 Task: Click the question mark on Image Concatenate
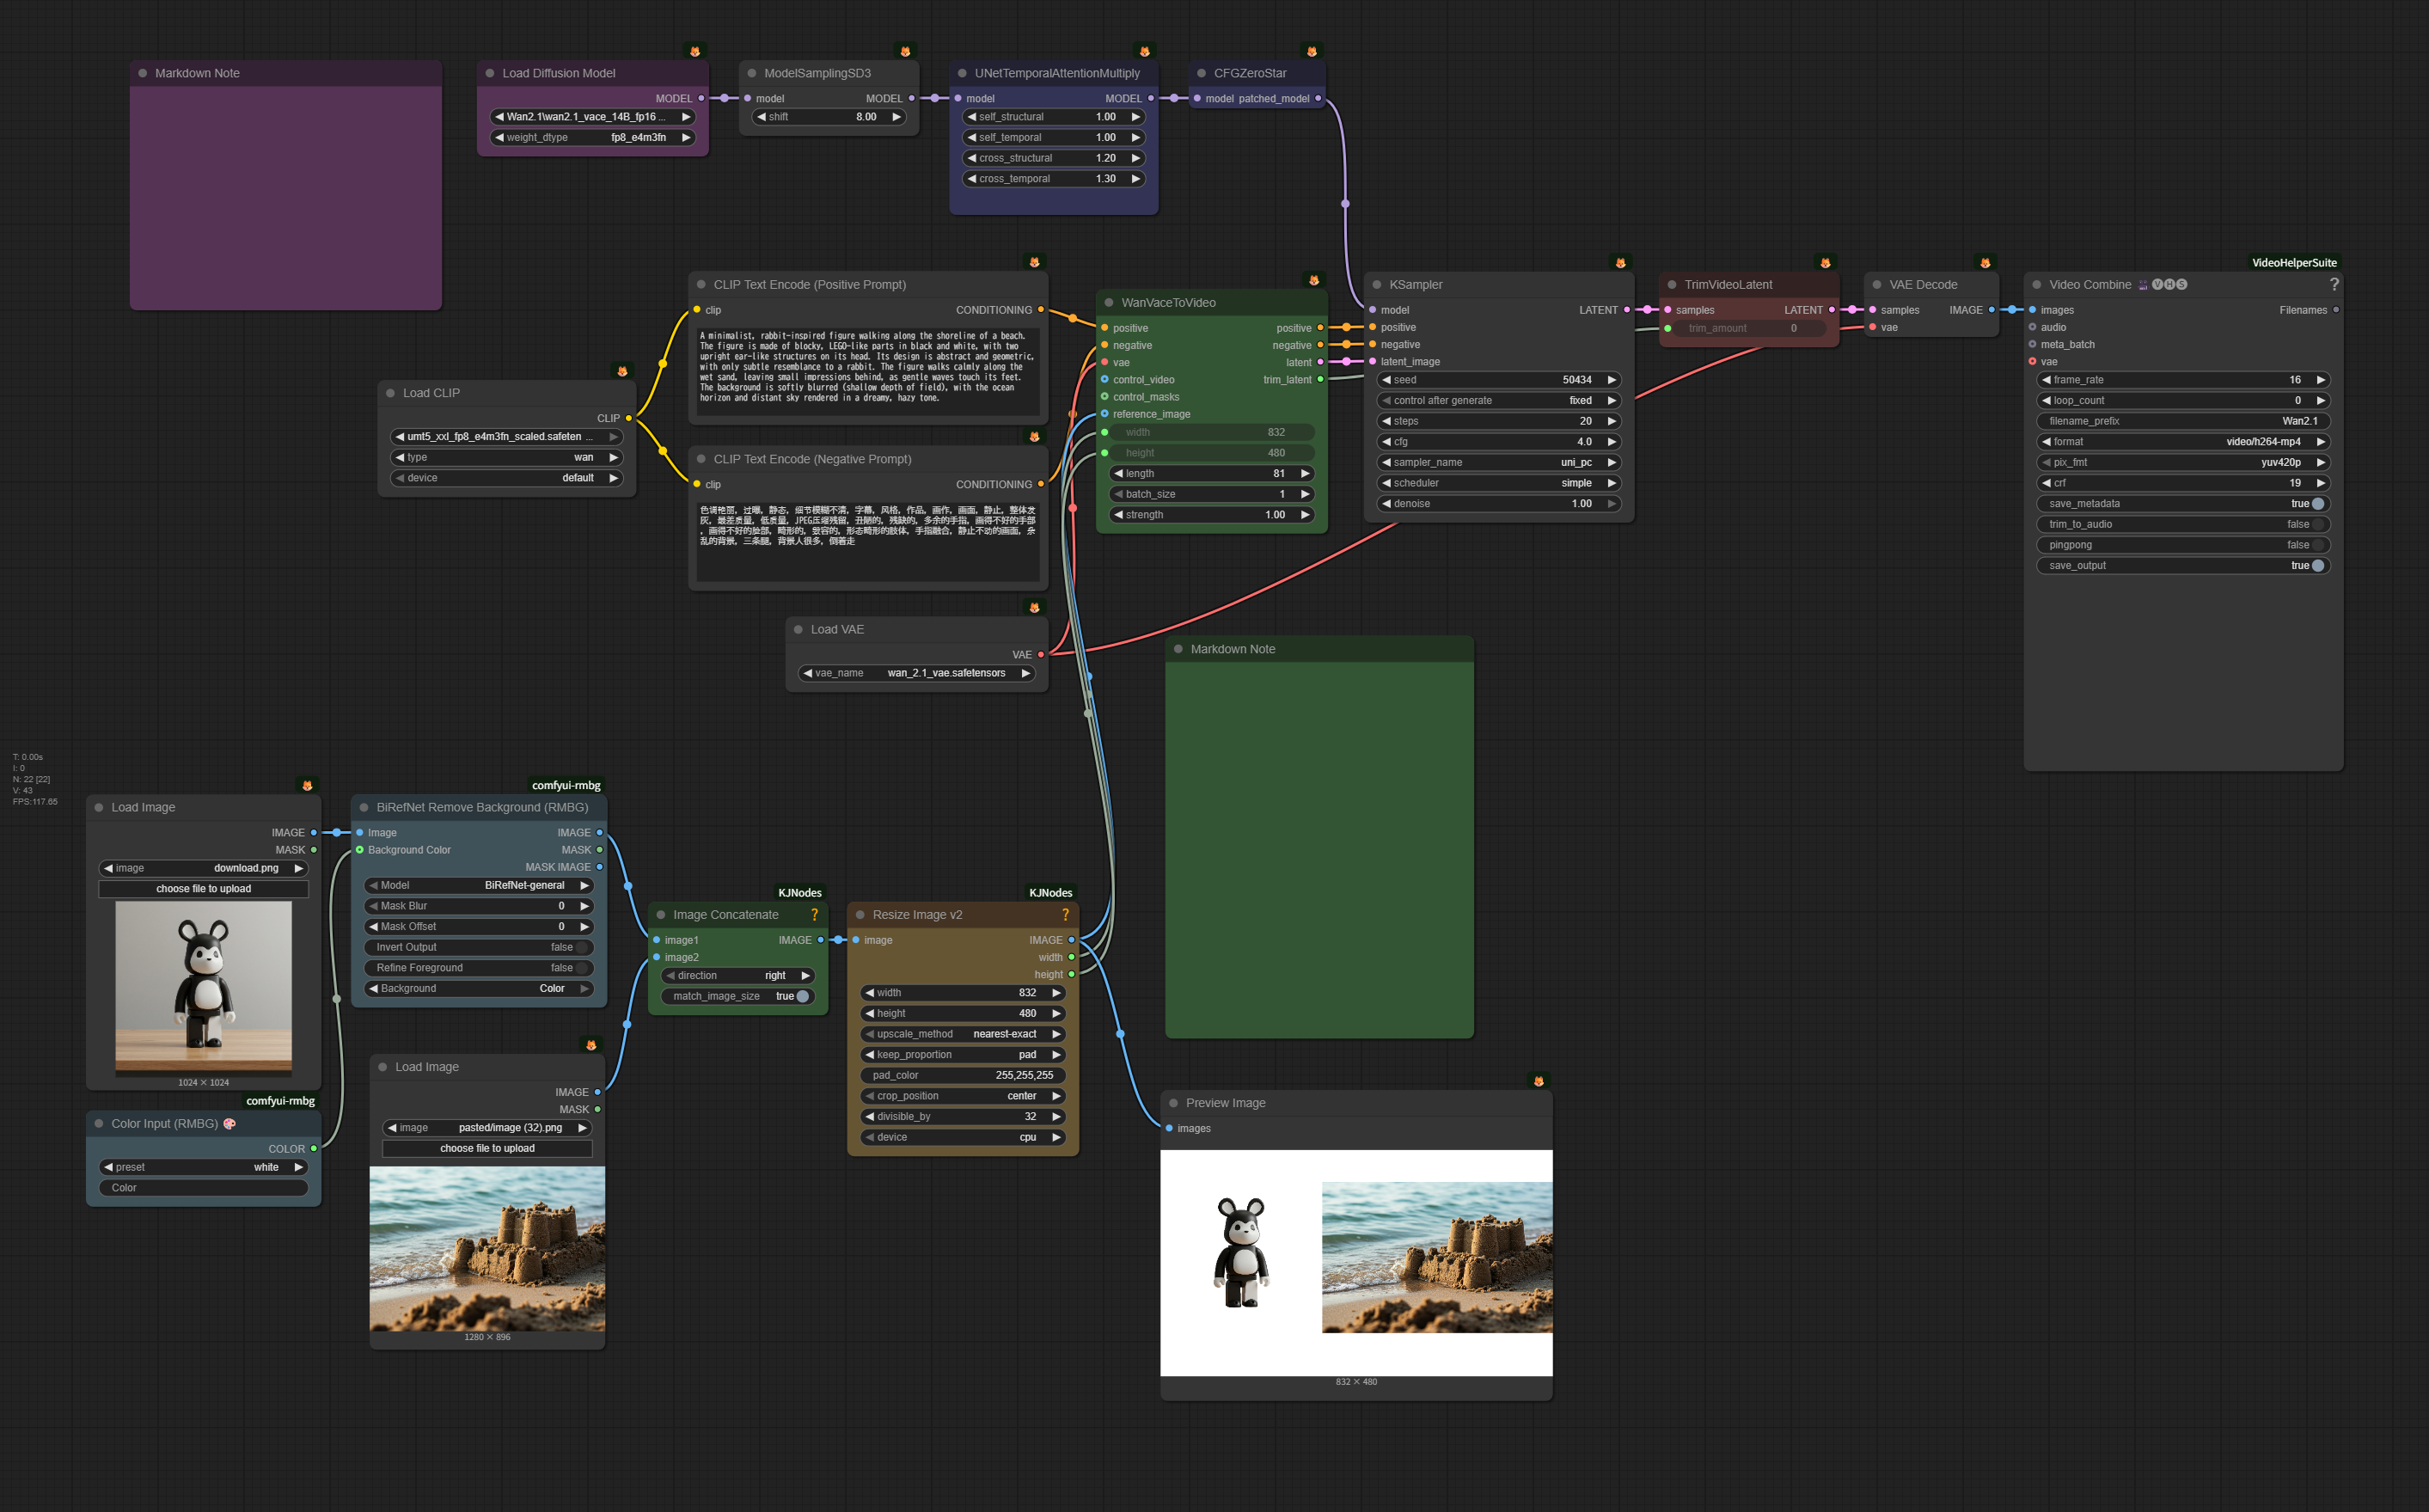(x=814, y=915)
